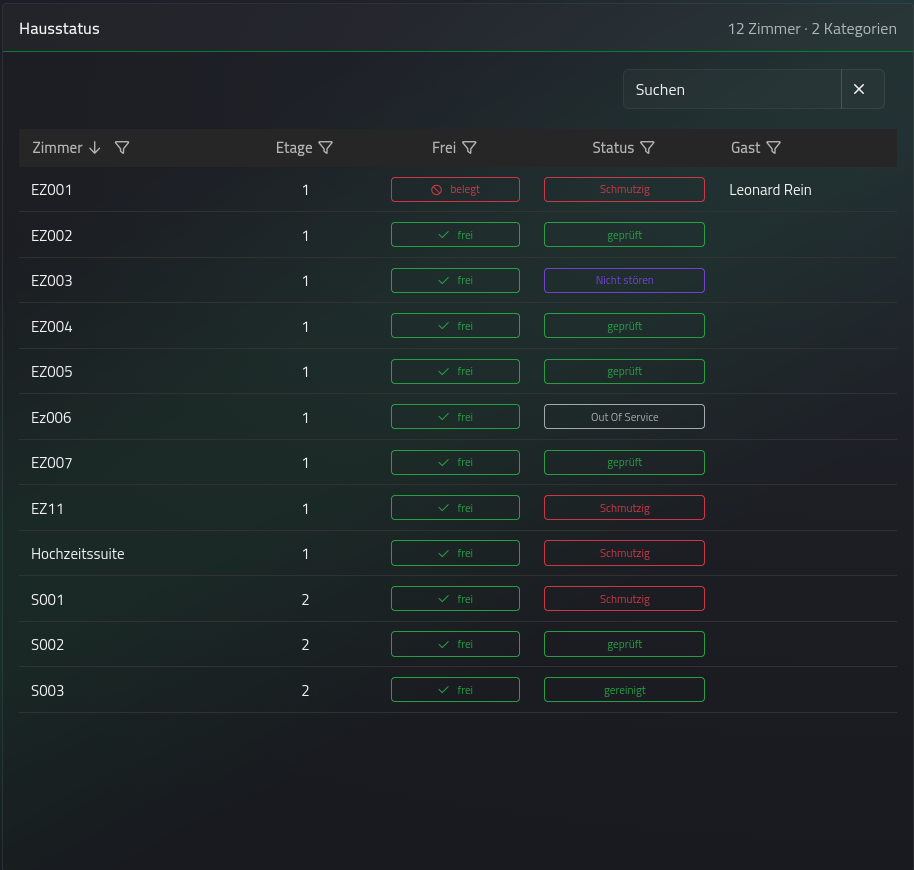Click the frei badge for EZ002
The width and height of the screenshot is (914, 870).
(x=455, y=235)
